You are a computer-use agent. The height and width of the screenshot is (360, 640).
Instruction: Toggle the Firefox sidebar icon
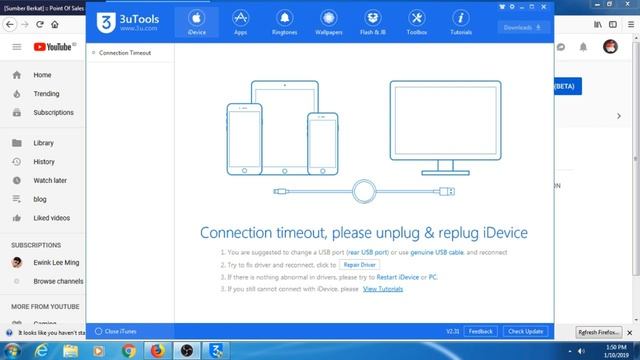click(613, 24)
